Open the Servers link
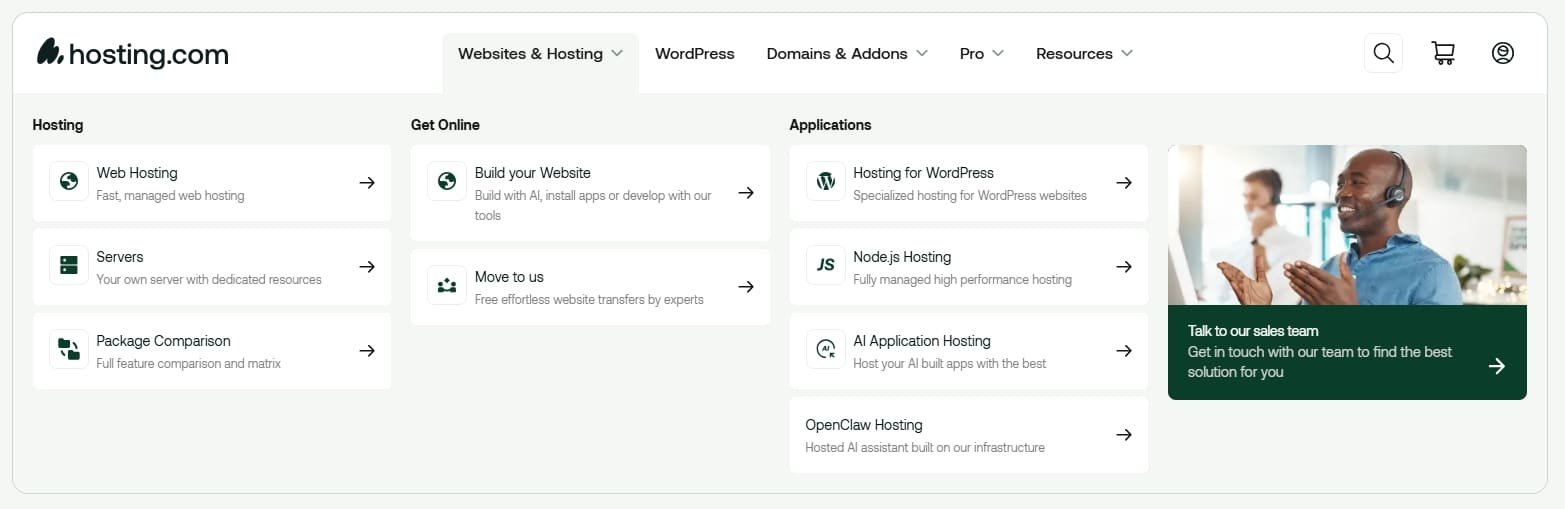The width and height of the screenshot is (1565, 509). (x=120, y=257)
